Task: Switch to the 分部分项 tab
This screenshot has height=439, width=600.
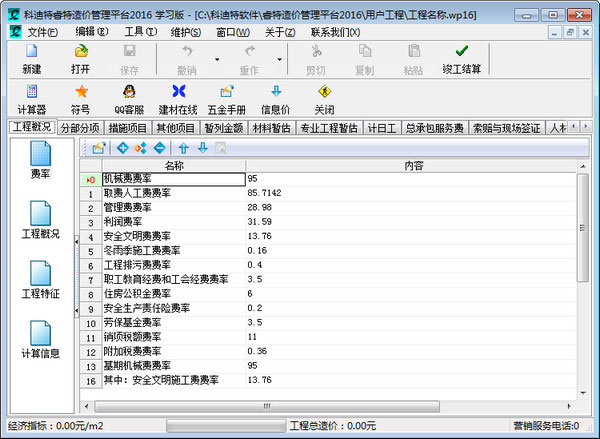Action: point(80,128)
